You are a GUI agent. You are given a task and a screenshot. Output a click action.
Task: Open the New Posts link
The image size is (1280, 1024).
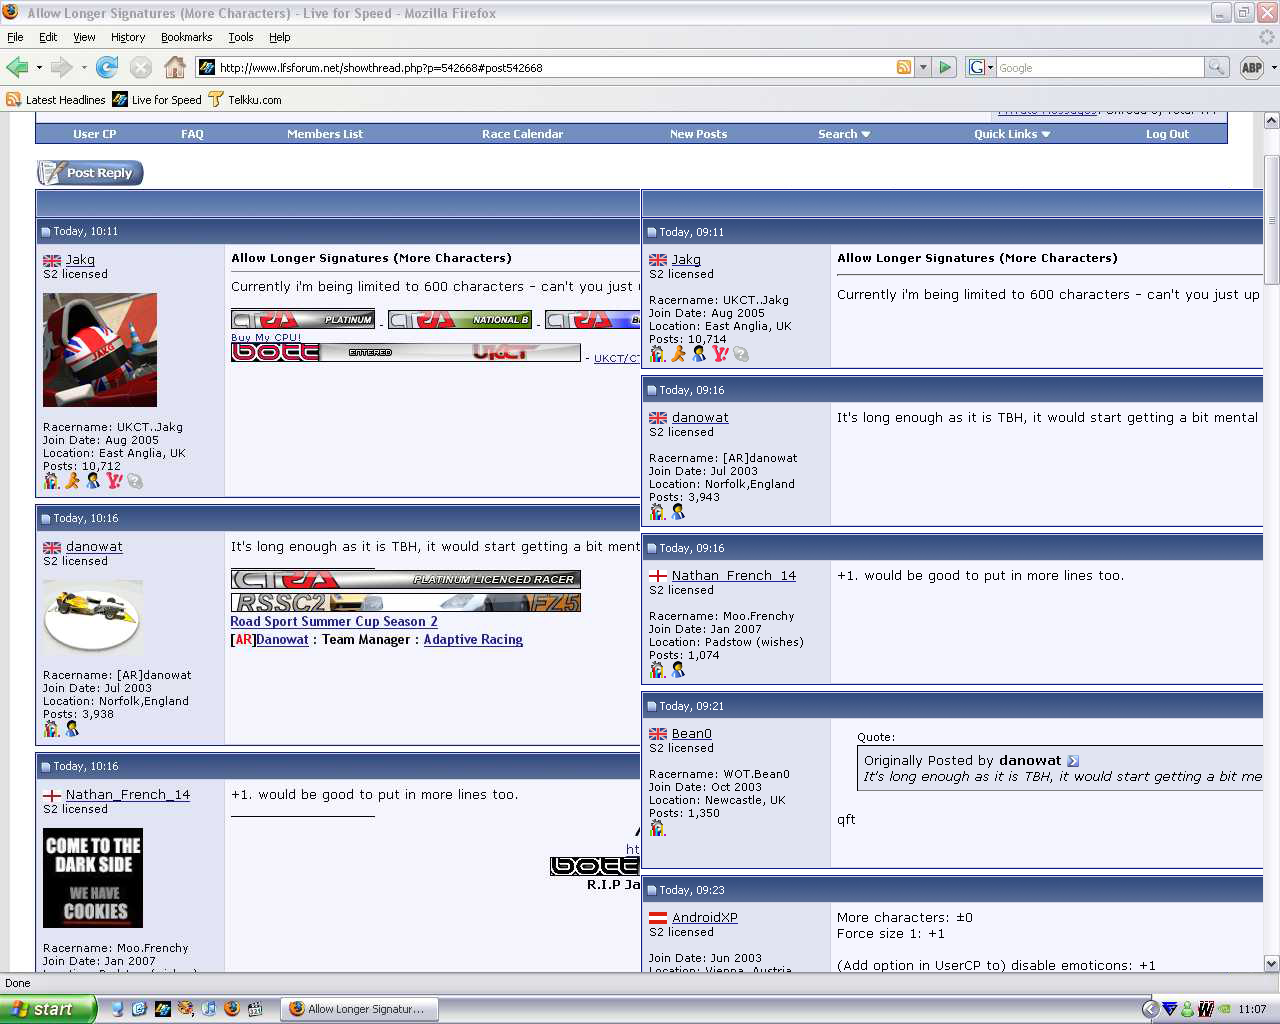pos(698,134)
